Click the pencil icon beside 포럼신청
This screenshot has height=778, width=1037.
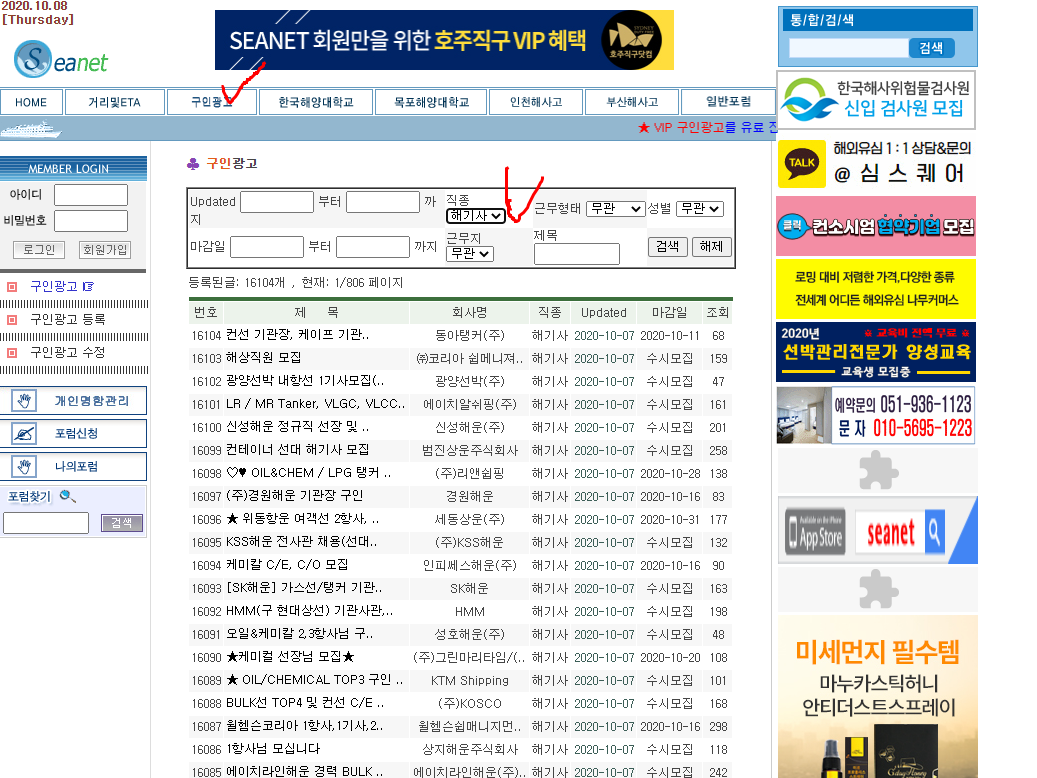[x=24, y=434]
